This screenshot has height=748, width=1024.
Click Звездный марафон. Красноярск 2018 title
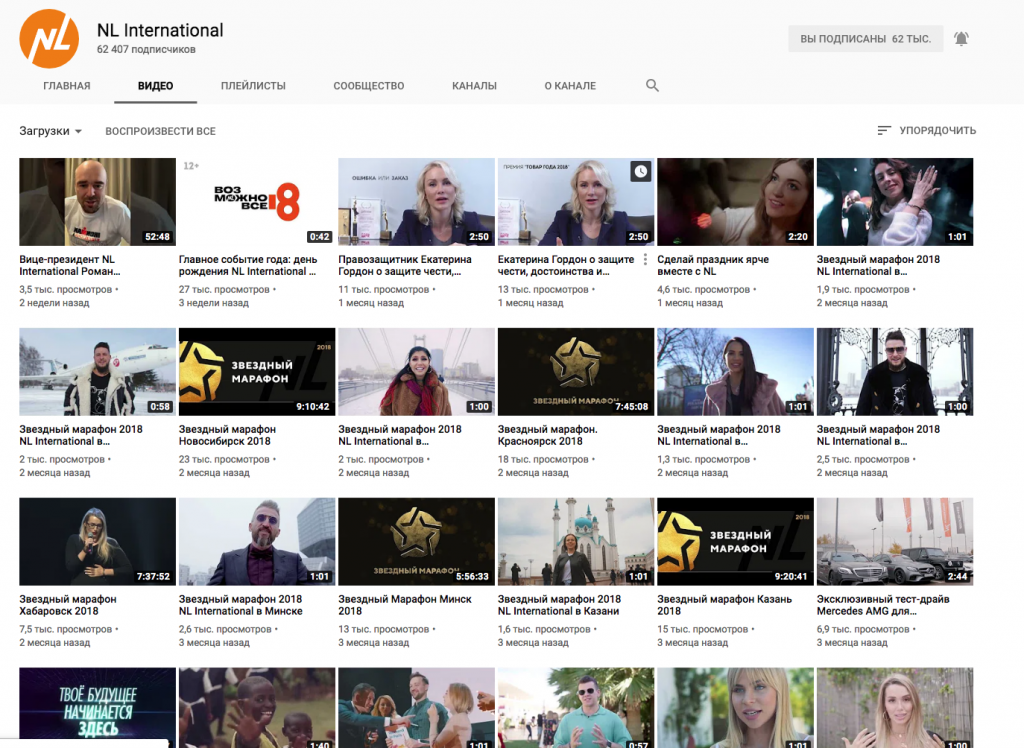[547, 435]
